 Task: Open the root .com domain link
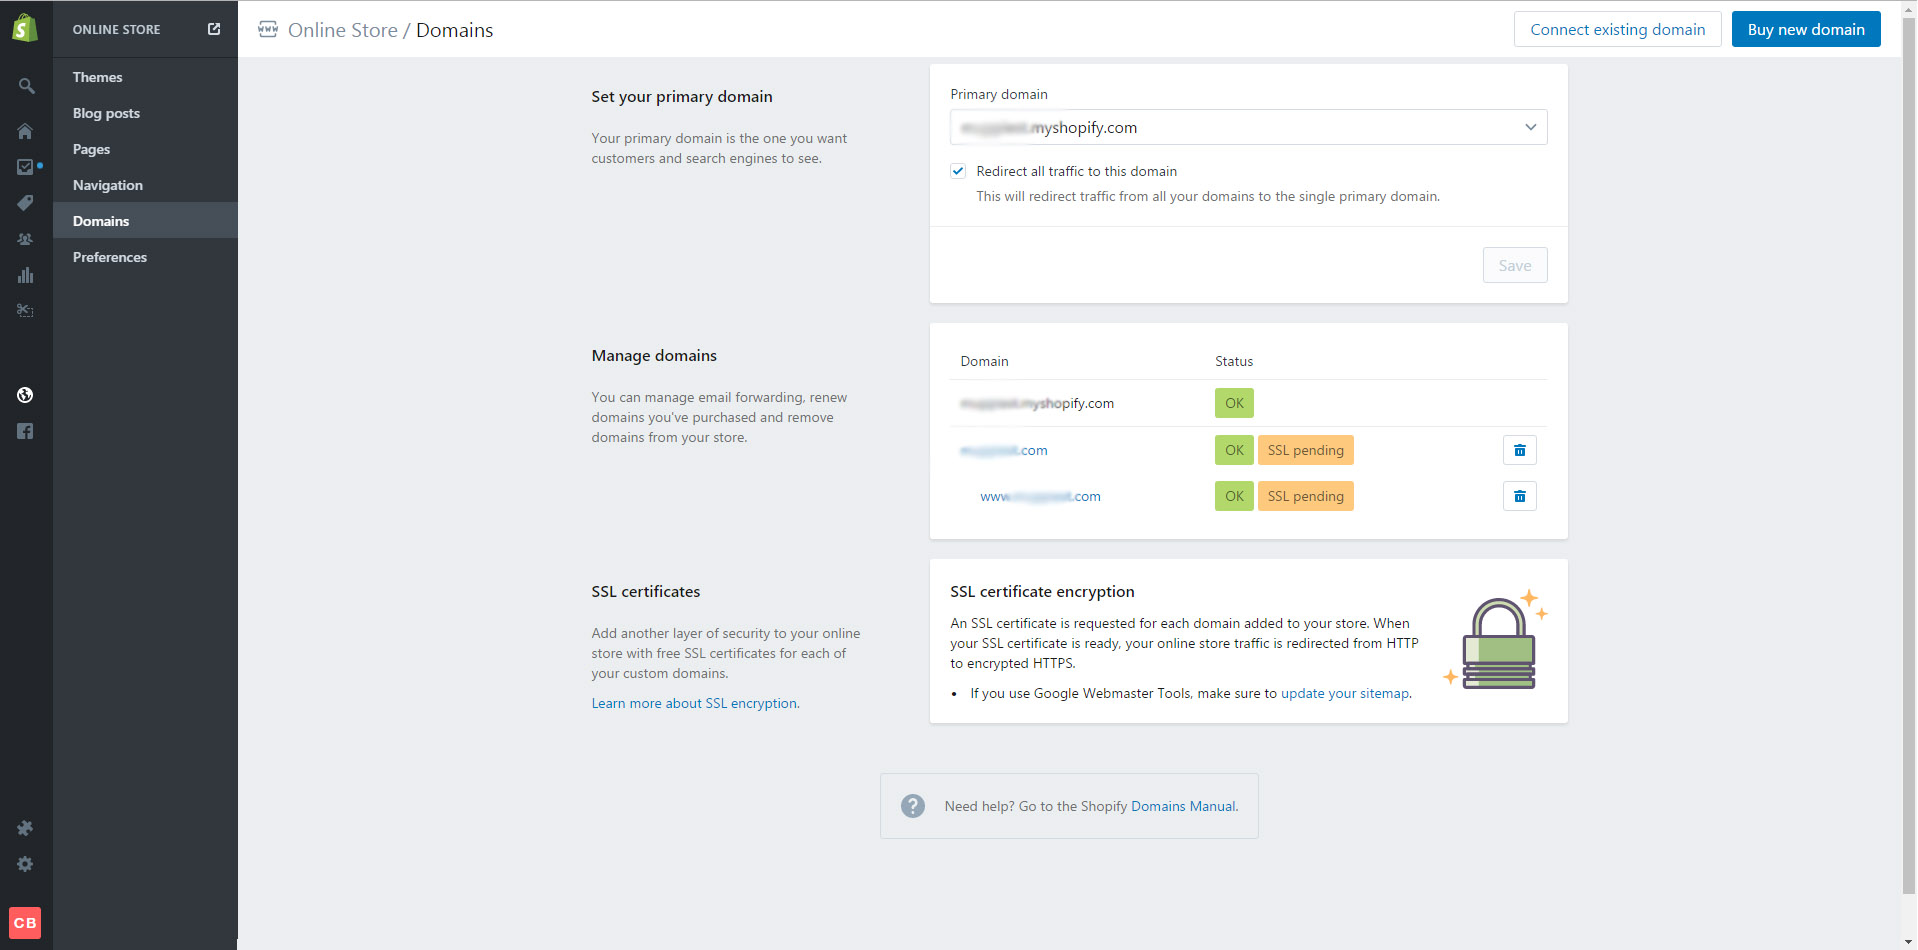pyautogui.click(x=1004, y=450)
